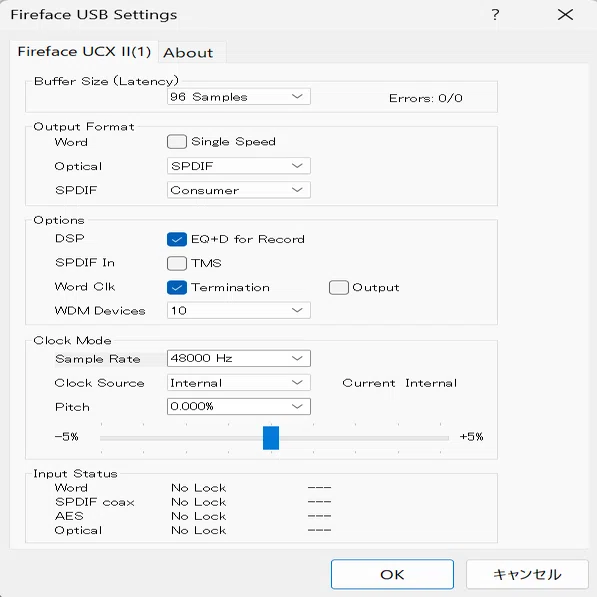Click the SPDIF coax No Lock status
Image resolution: width=597 pixels, height=597 pixels.
point(199,502)
